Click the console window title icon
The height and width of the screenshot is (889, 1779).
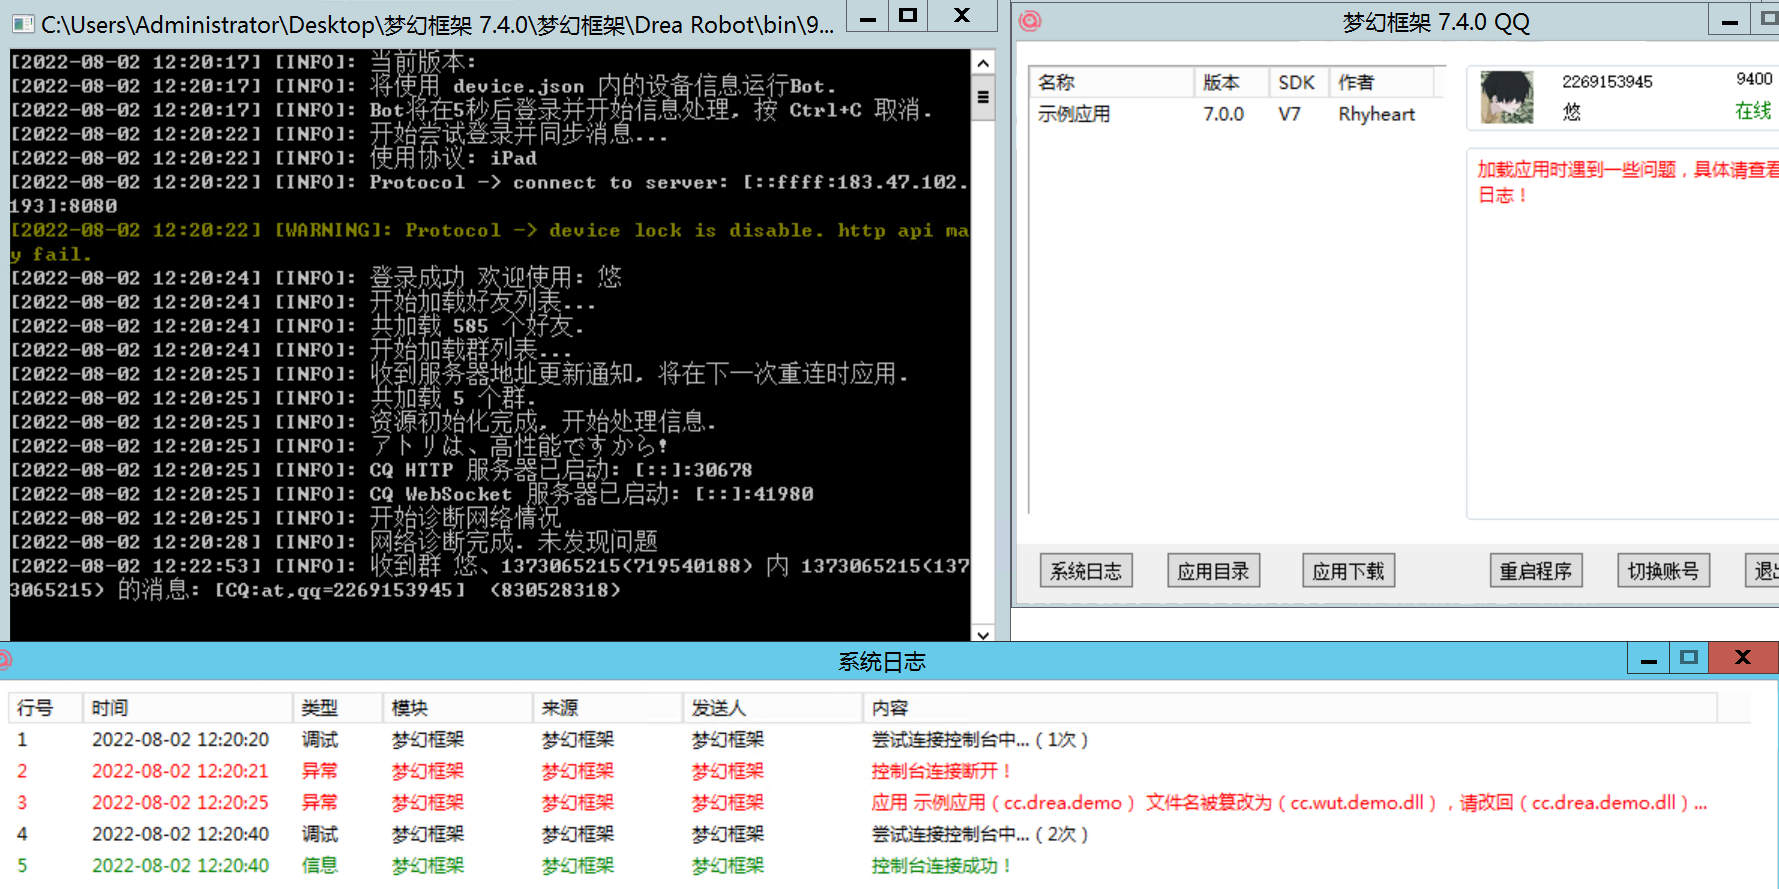tap(22, 24)
